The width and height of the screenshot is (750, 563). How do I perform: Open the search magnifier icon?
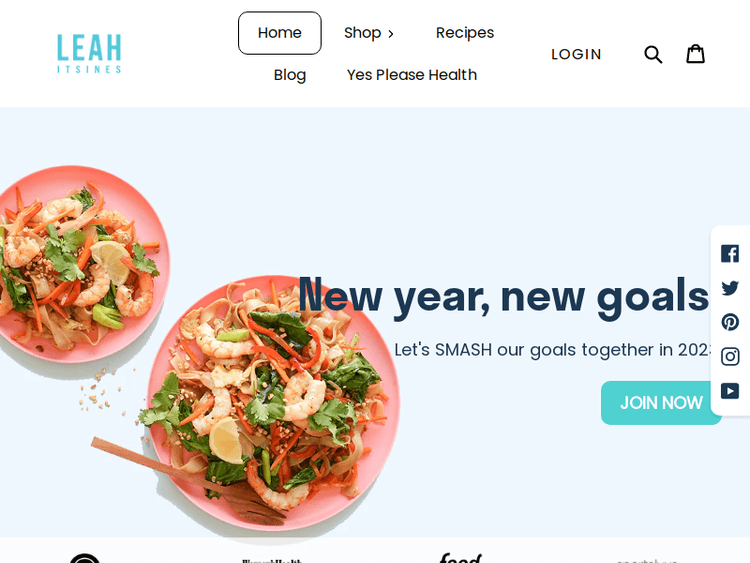pos(653,55)
